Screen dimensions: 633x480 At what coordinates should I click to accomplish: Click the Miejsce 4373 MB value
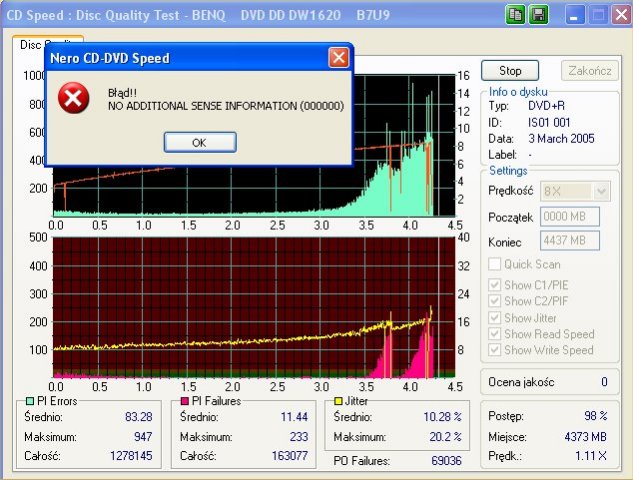(x=585, y=436)
